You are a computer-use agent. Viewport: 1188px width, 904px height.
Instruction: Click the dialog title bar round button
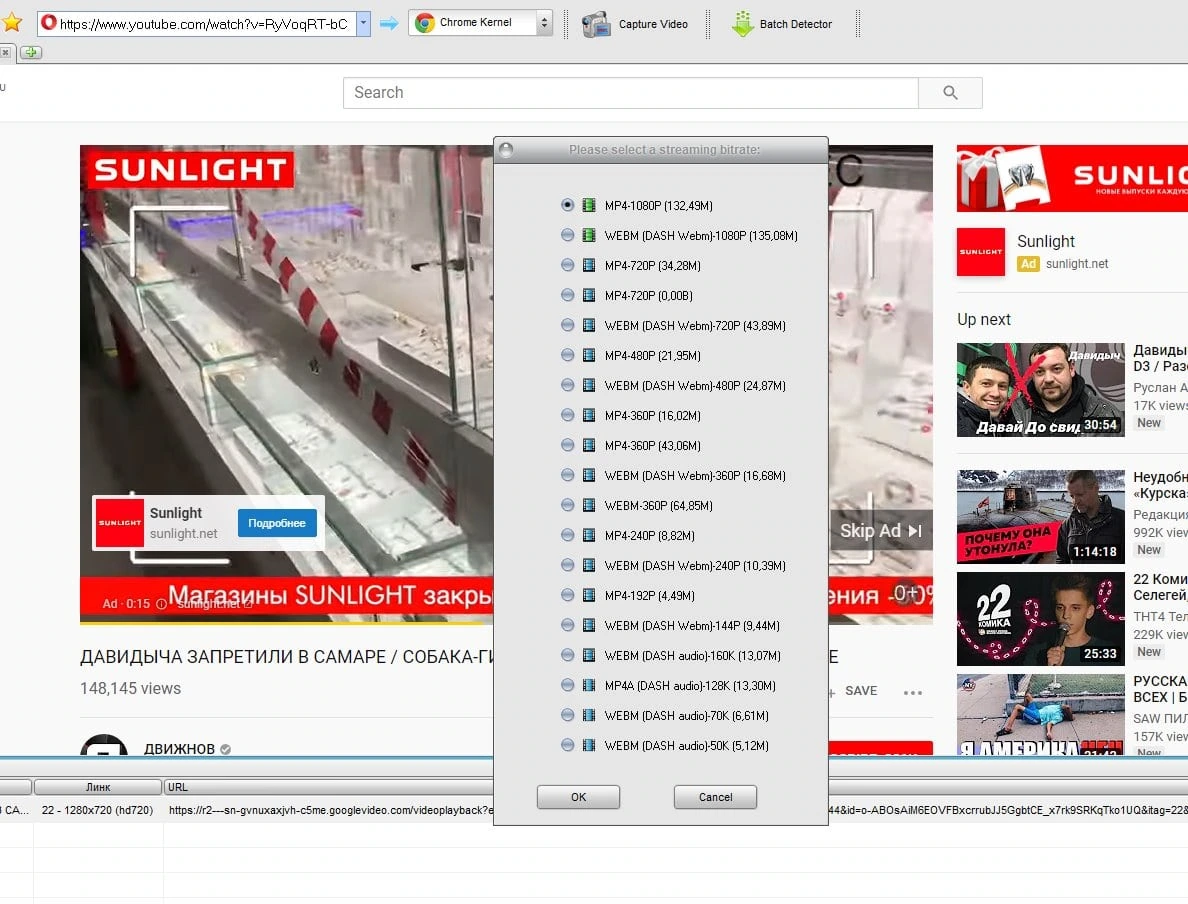[x=506, y=149]
